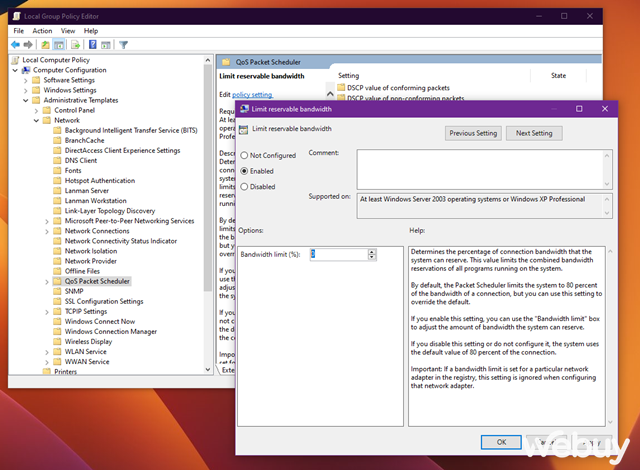The width and height of the screenshot is (640, 470).
Task: Click the Bandwidth limit spinner up arrow
Action: coord(373,251)
